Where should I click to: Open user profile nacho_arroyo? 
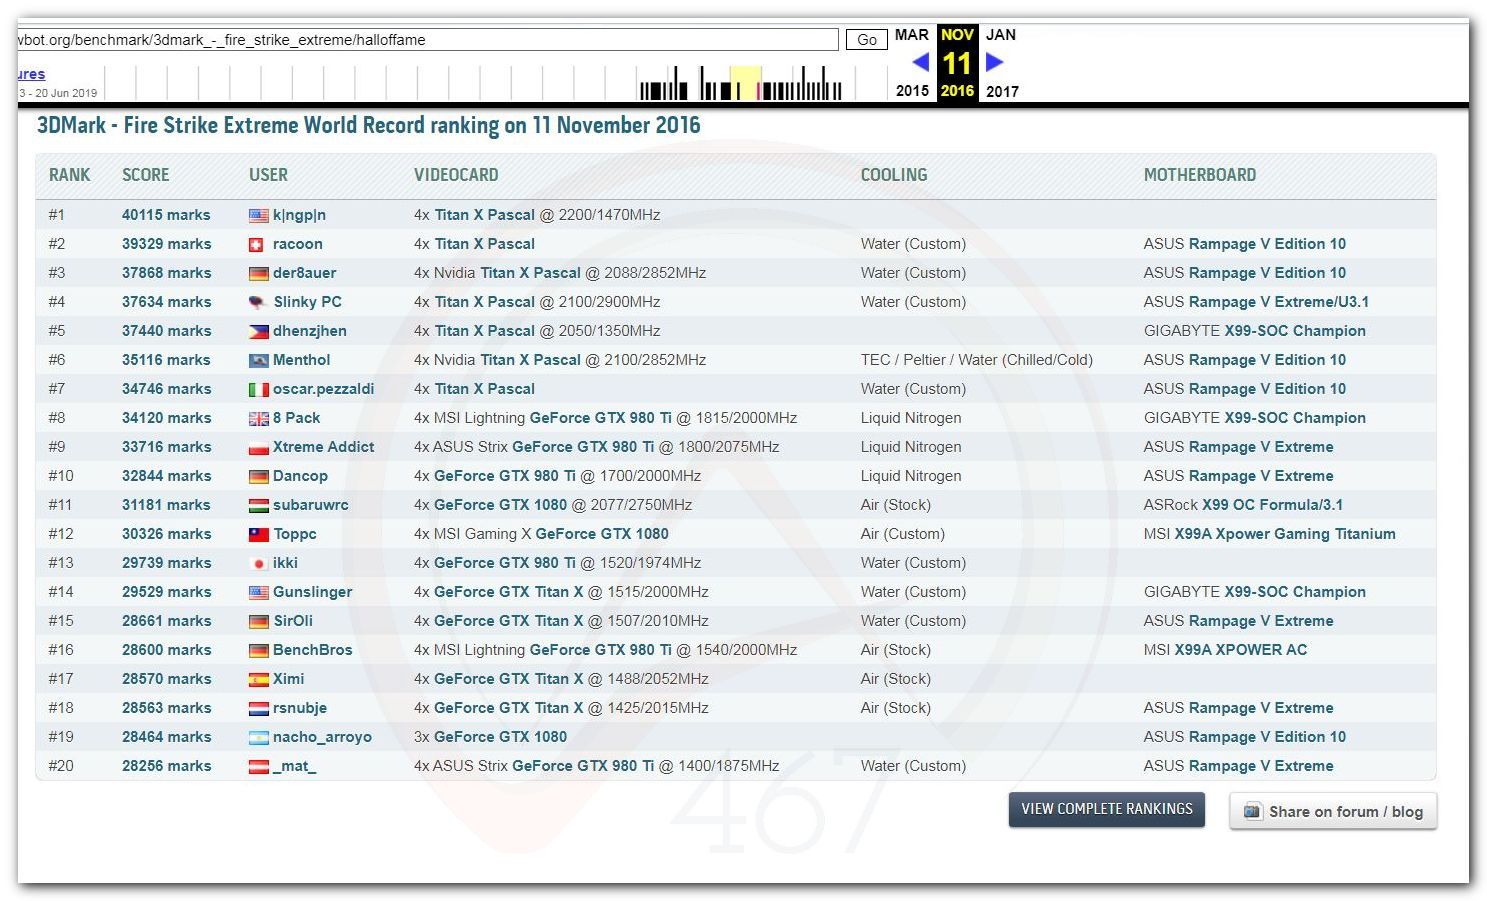click(x=322, y=737)
